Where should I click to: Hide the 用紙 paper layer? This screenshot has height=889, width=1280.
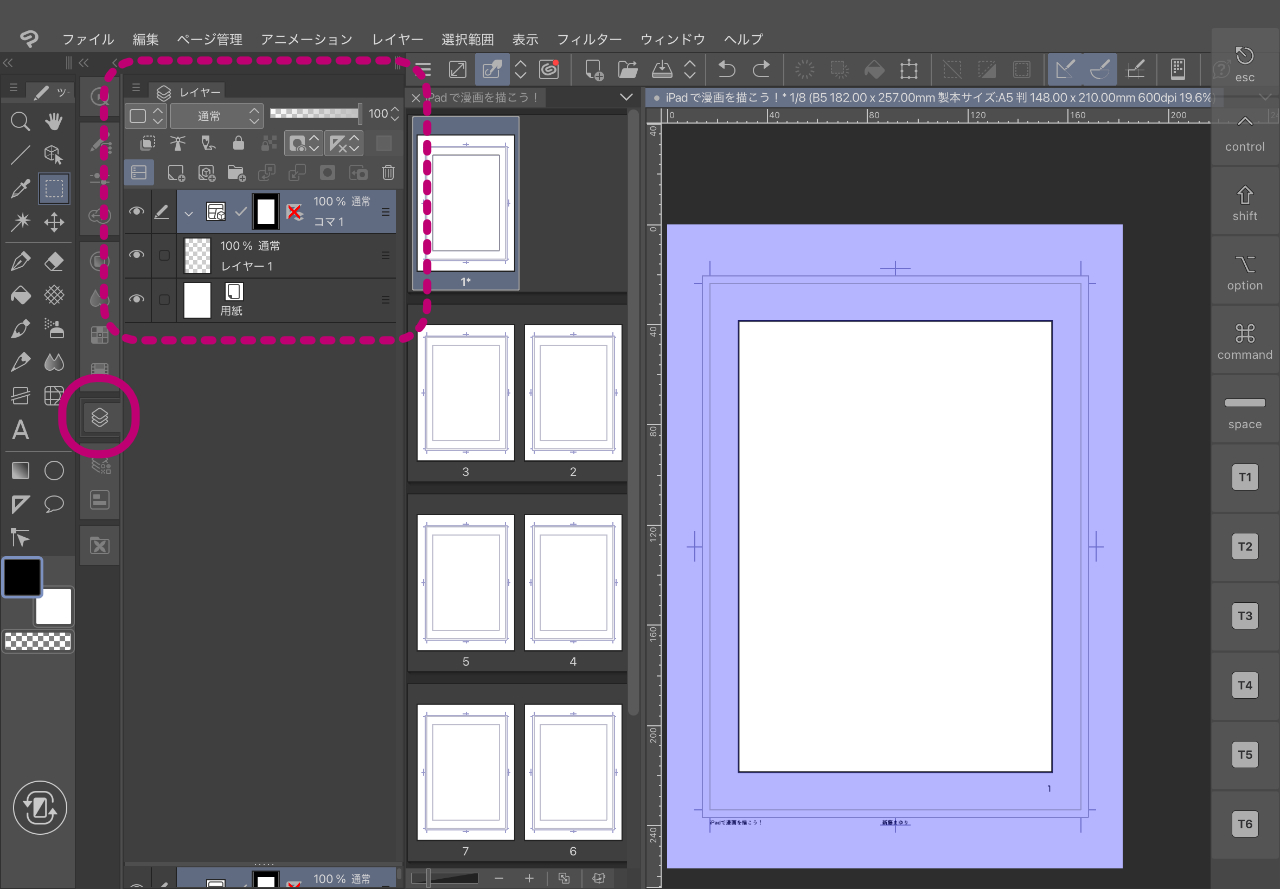137,300
